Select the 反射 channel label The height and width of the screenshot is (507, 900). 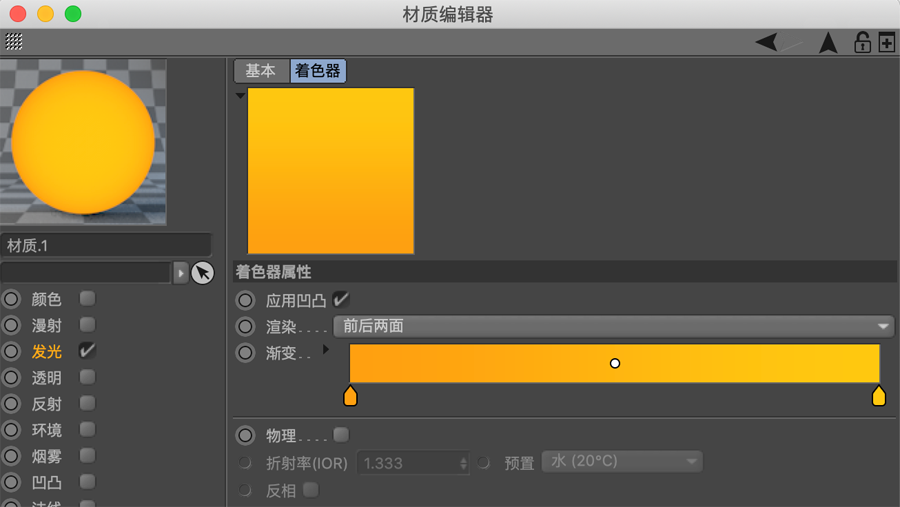(x=46, y=404)
